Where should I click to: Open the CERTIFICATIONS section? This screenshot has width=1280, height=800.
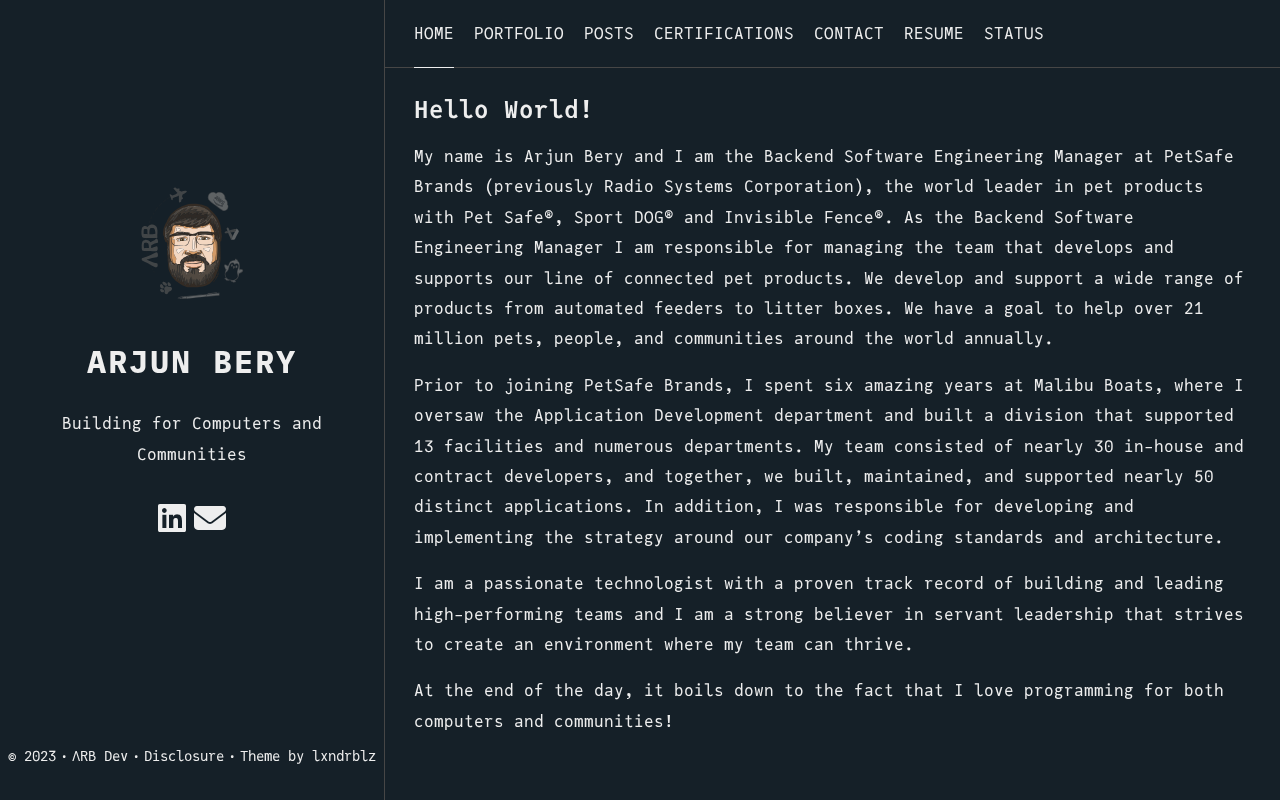(x=724, y=34)
